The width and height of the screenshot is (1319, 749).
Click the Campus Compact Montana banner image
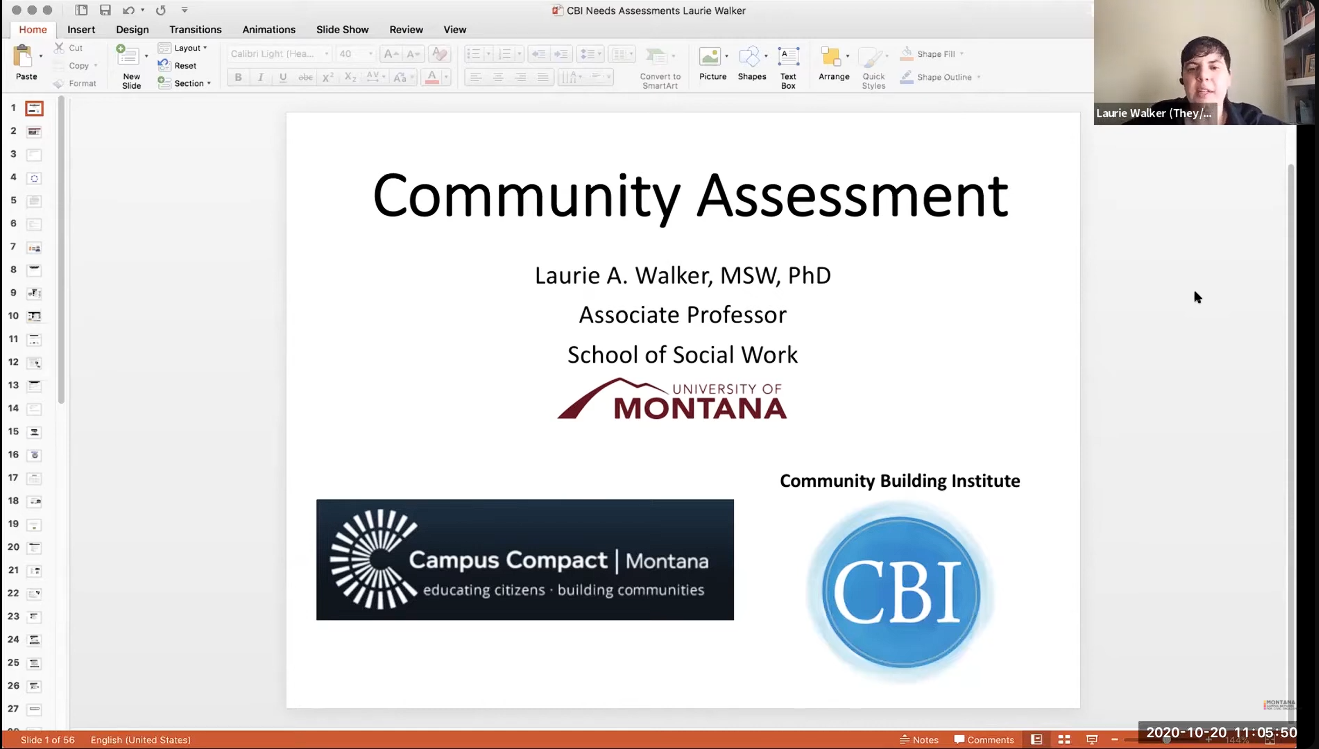pyautogui.click(x=525, y=560)
